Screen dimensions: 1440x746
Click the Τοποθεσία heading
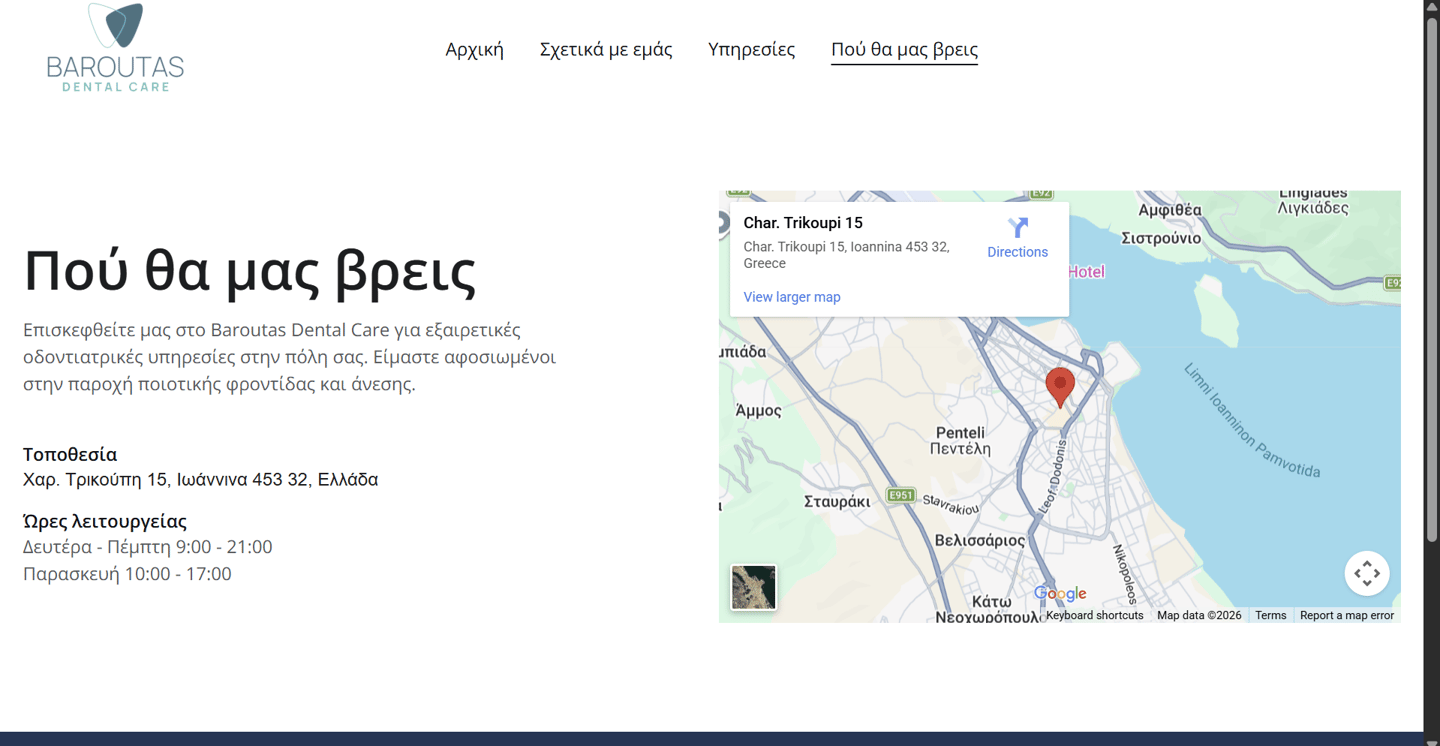point(70,455)
